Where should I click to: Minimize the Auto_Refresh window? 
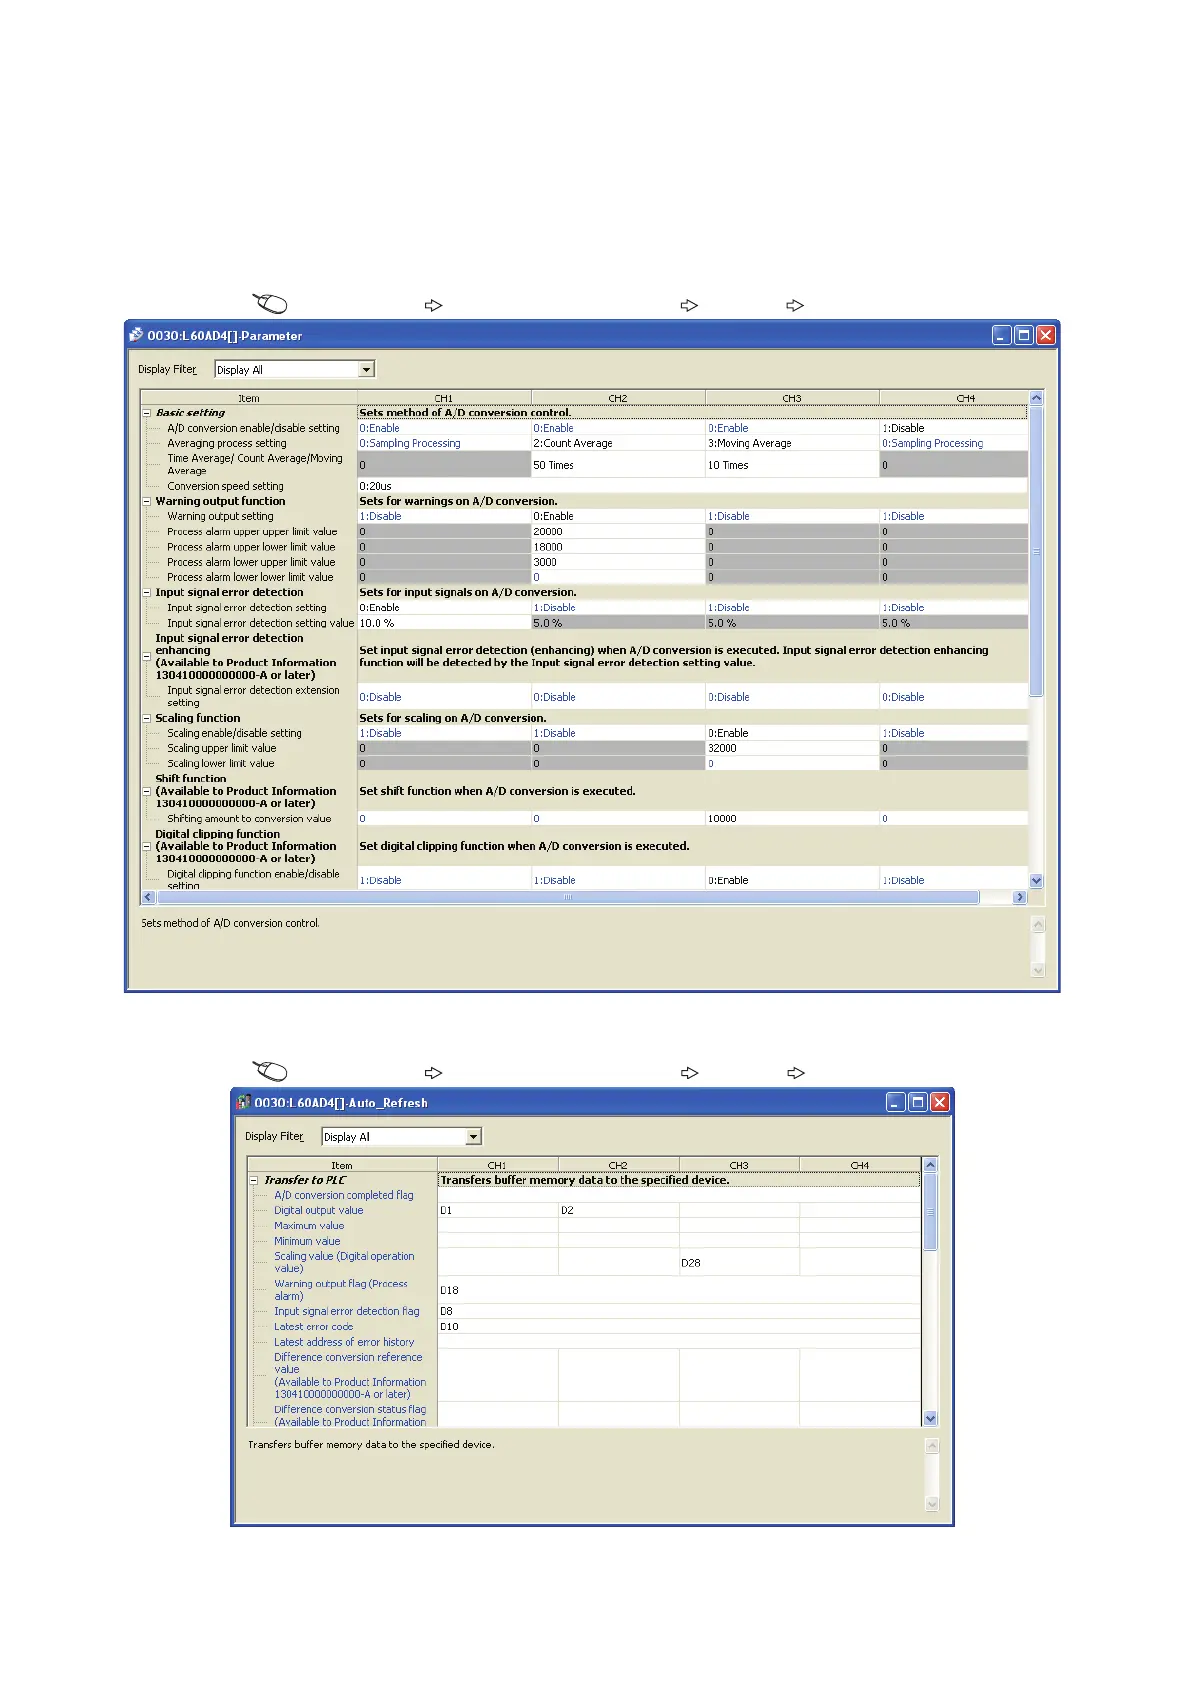point(896,1102)
